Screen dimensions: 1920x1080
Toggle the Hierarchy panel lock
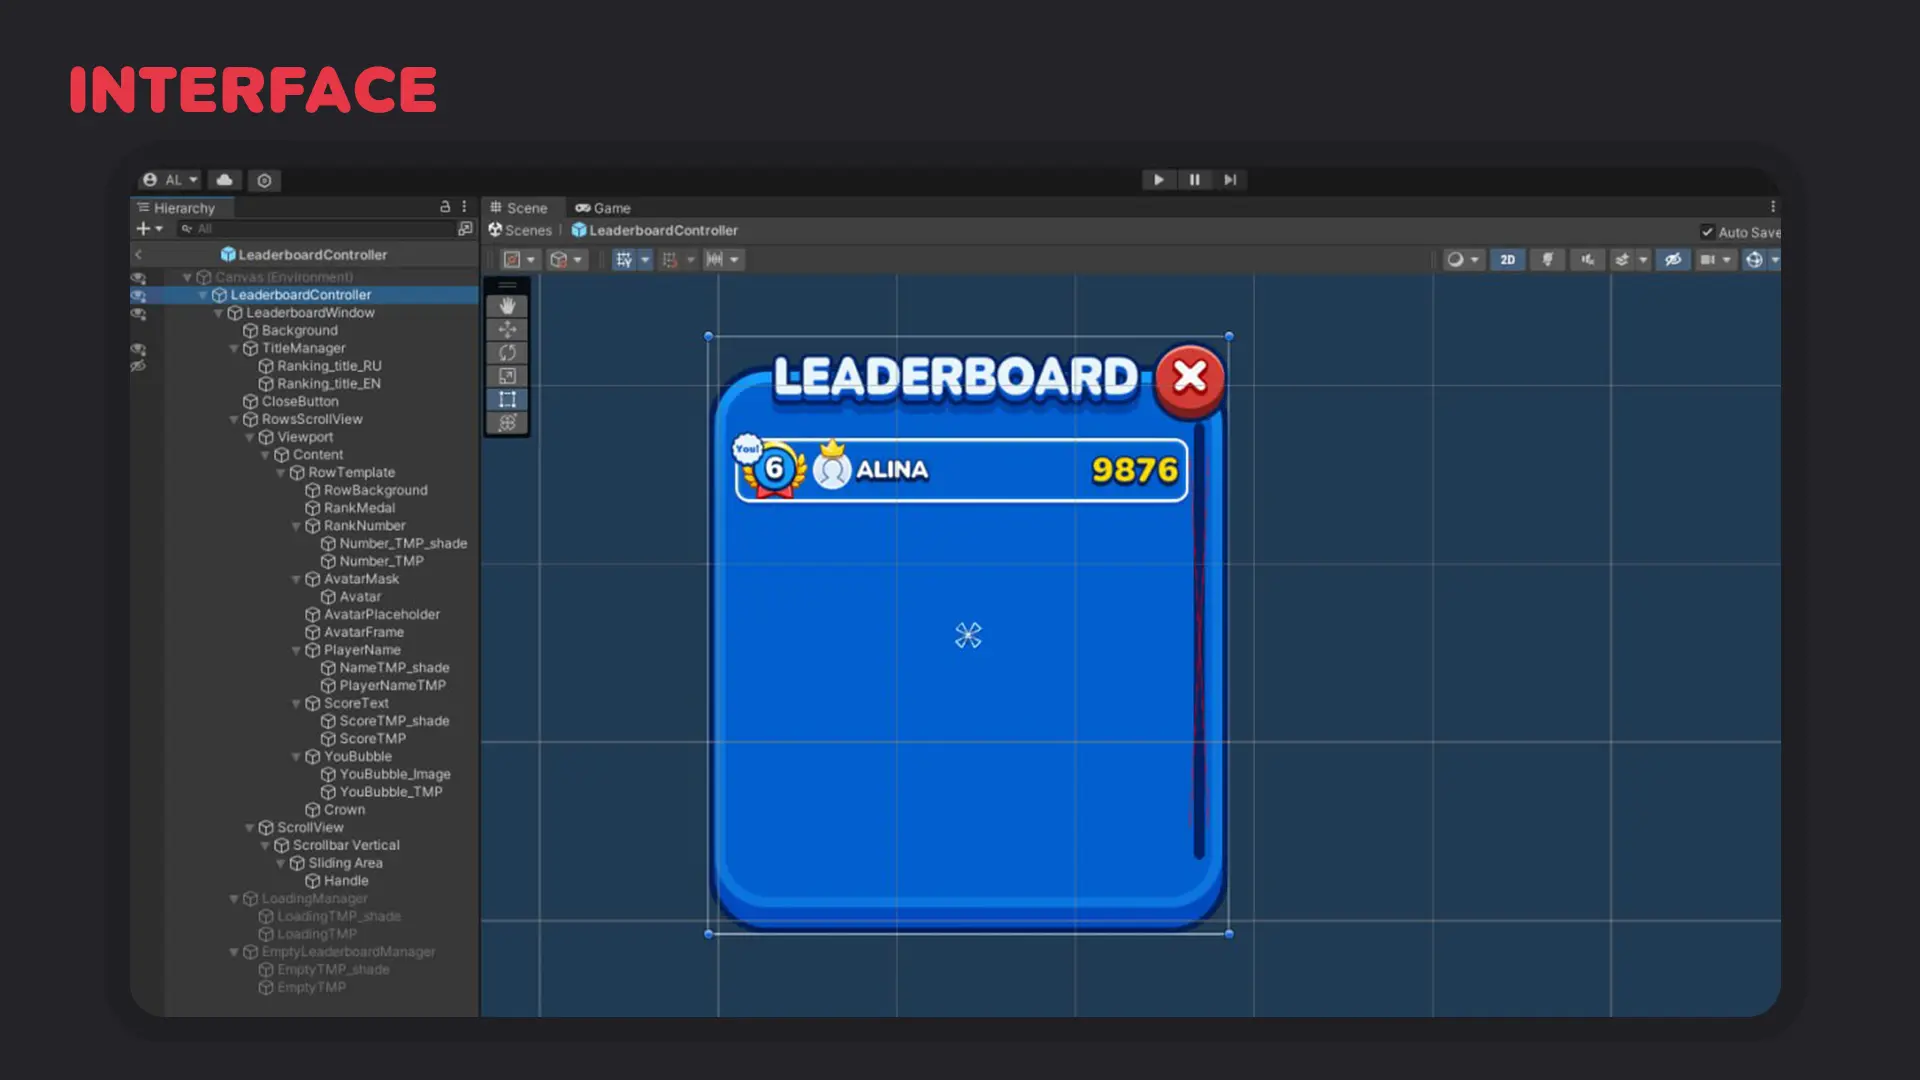pos(445,207)
